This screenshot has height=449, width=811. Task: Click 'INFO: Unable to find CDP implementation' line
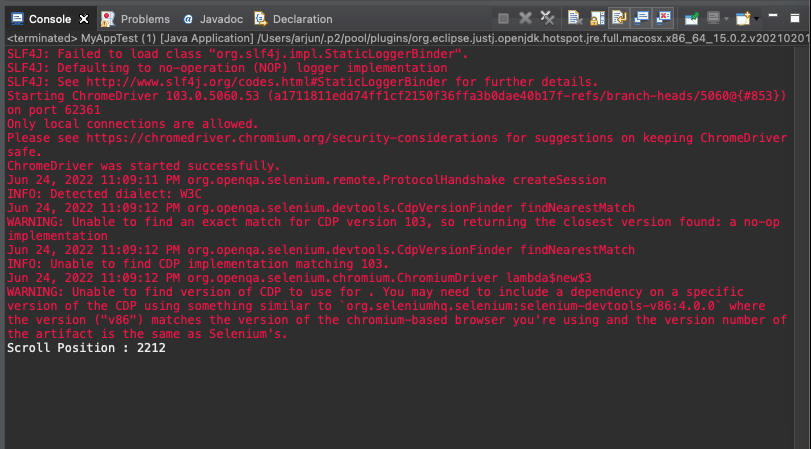(198, 264)
